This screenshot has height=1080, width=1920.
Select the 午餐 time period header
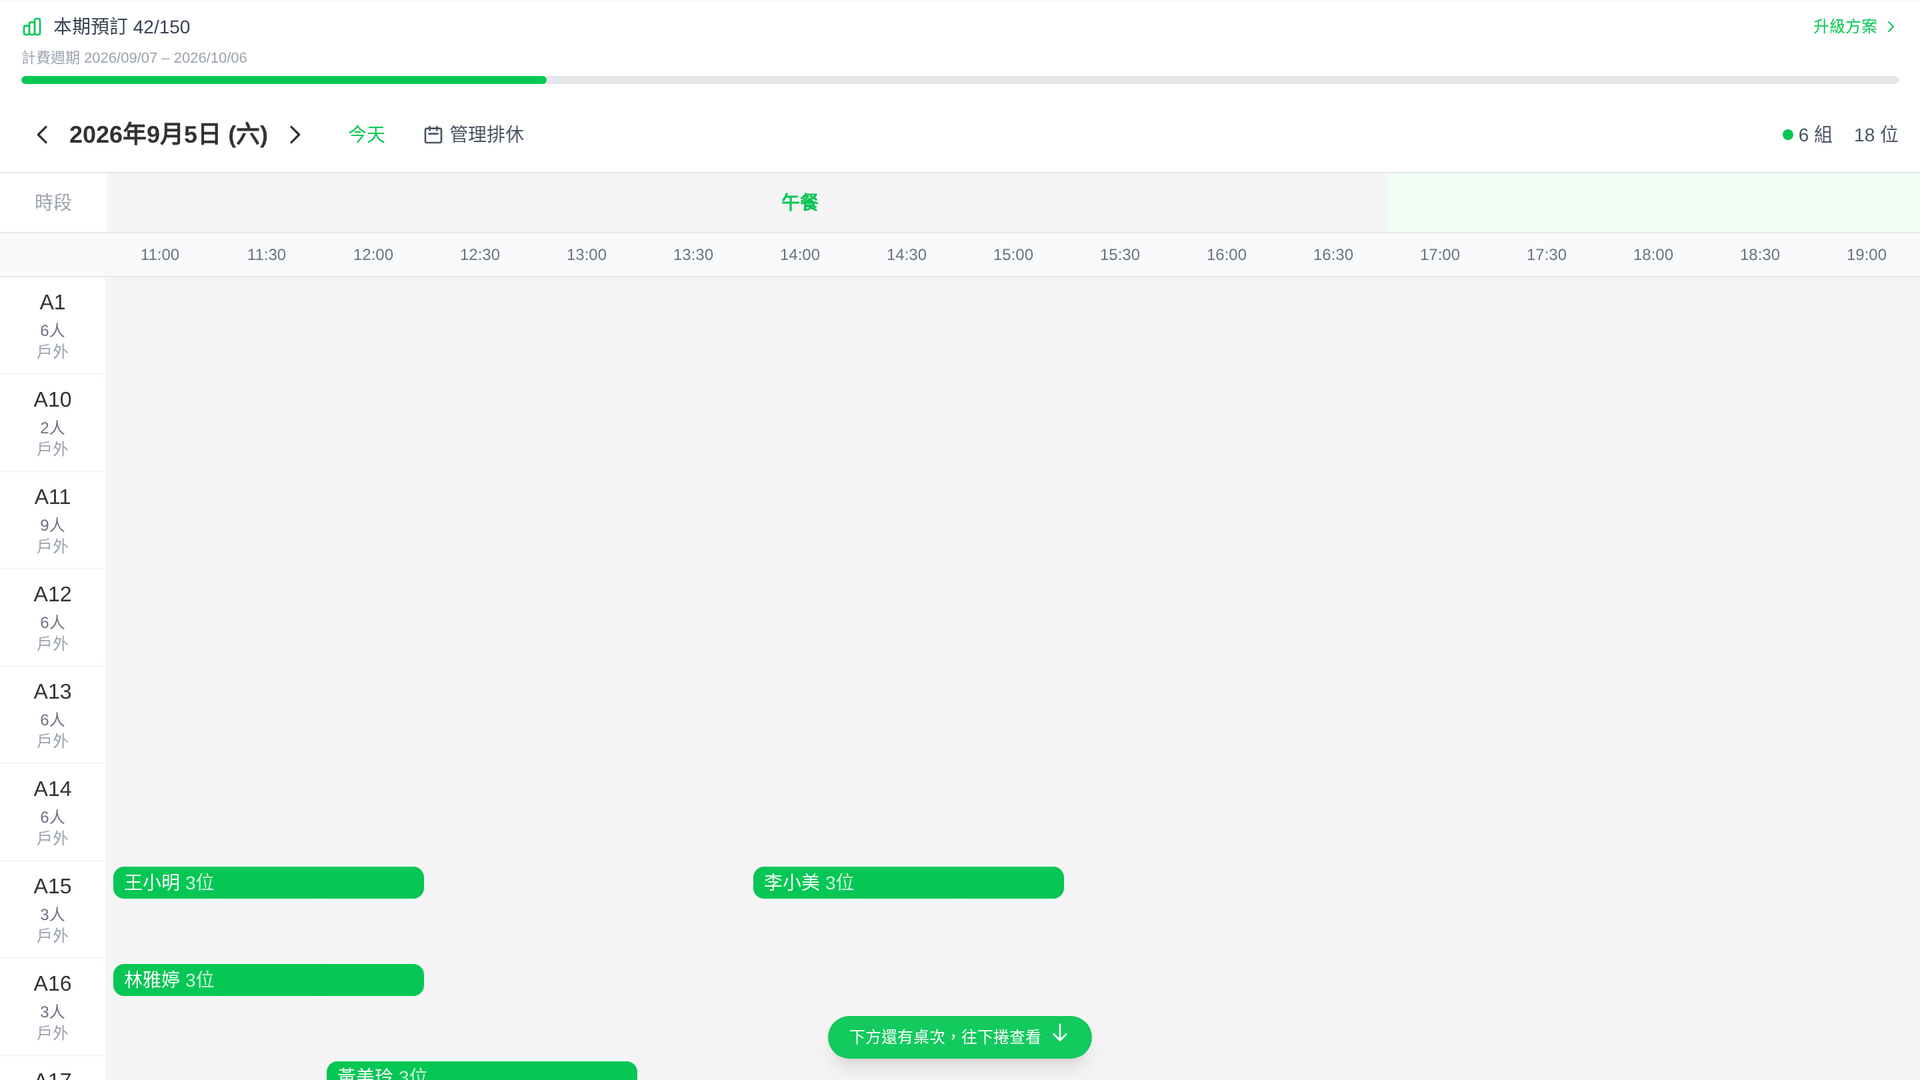coord(799,202)
